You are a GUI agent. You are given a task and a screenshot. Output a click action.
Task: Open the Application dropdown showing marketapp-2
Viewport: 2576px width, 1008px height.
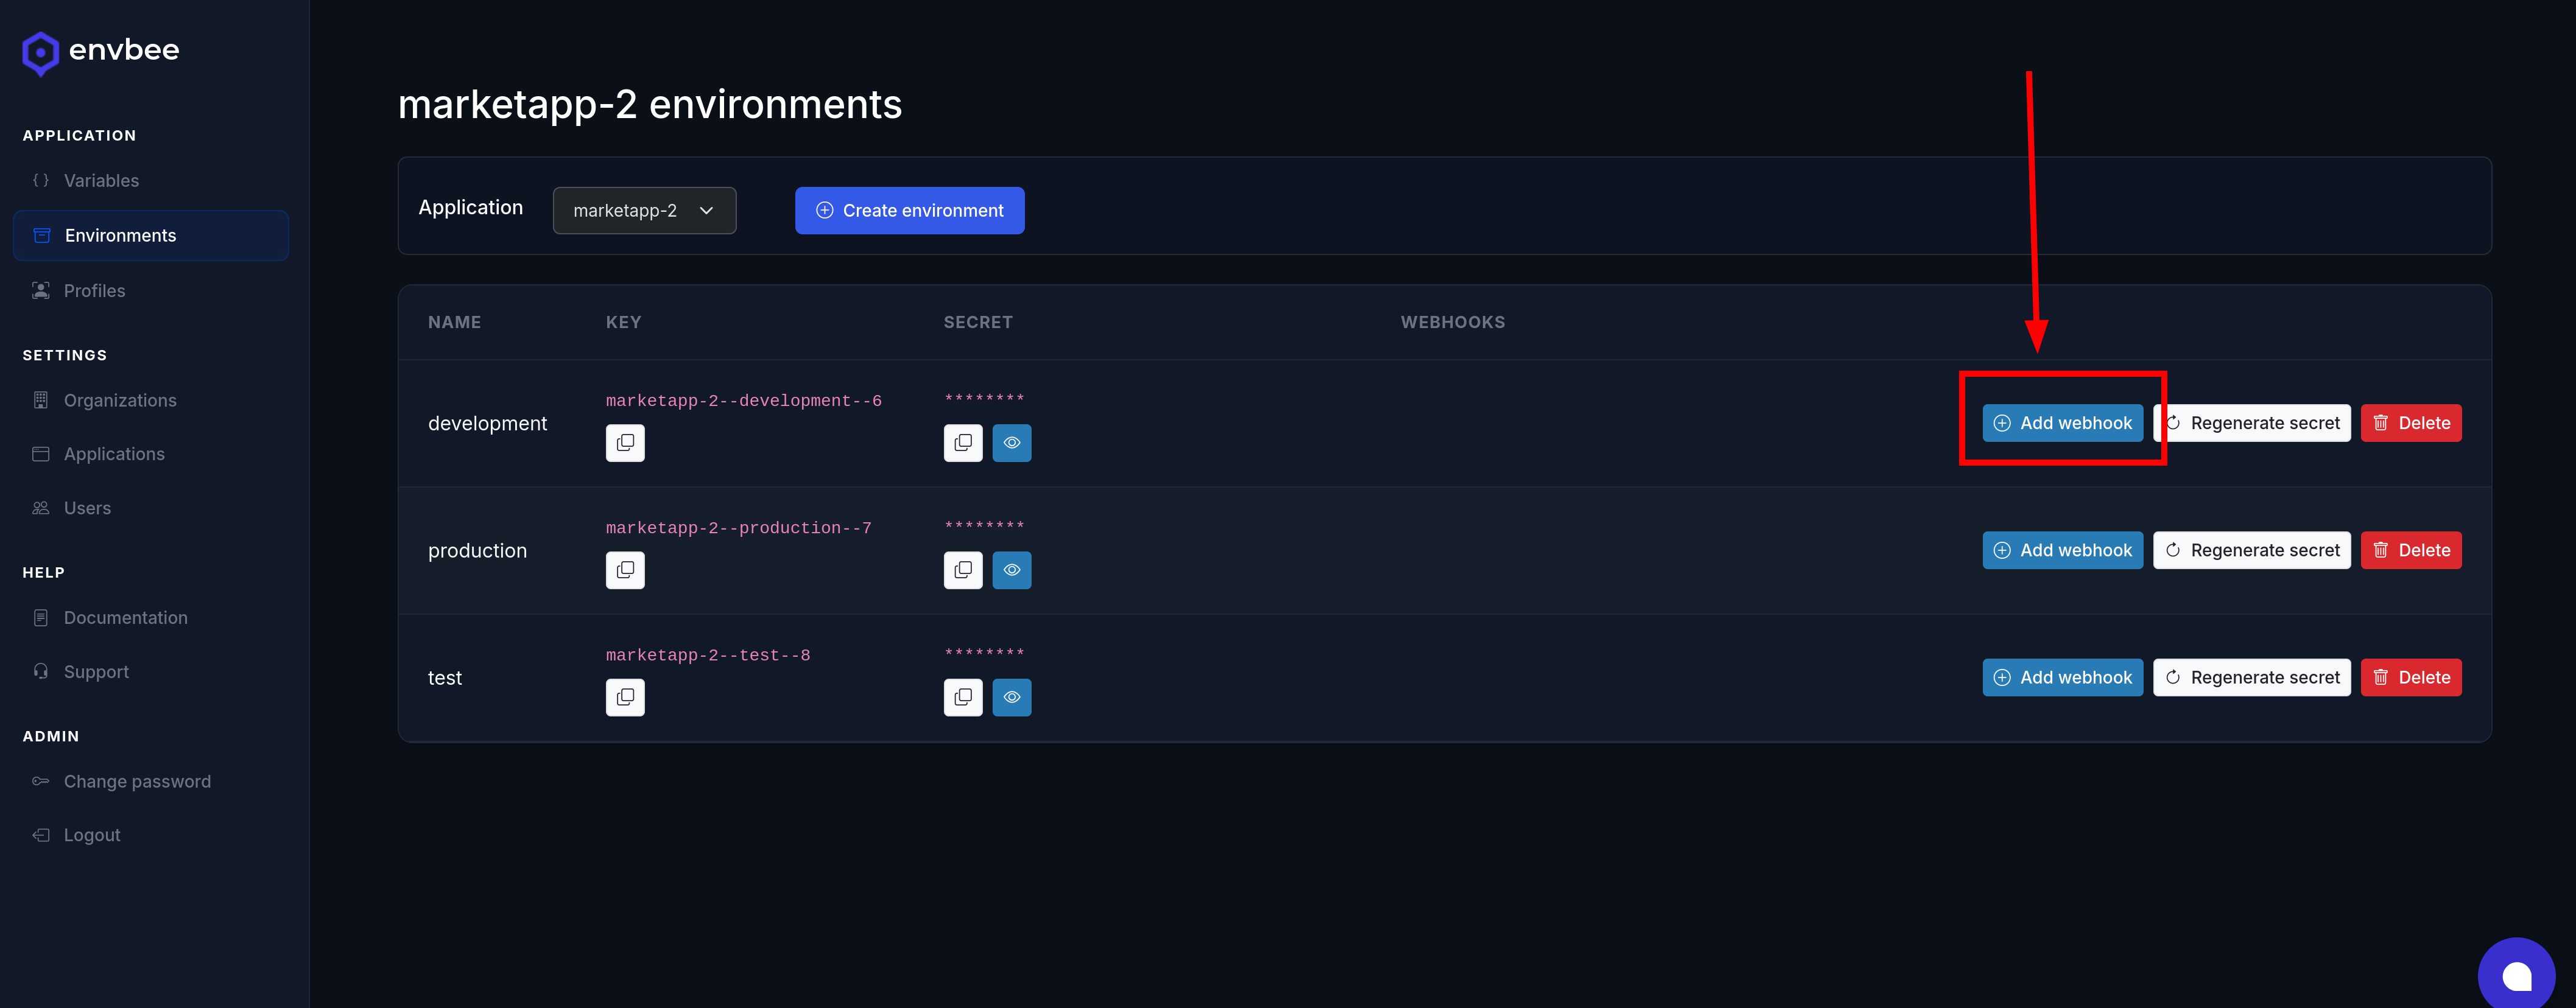tap(644, 211)
